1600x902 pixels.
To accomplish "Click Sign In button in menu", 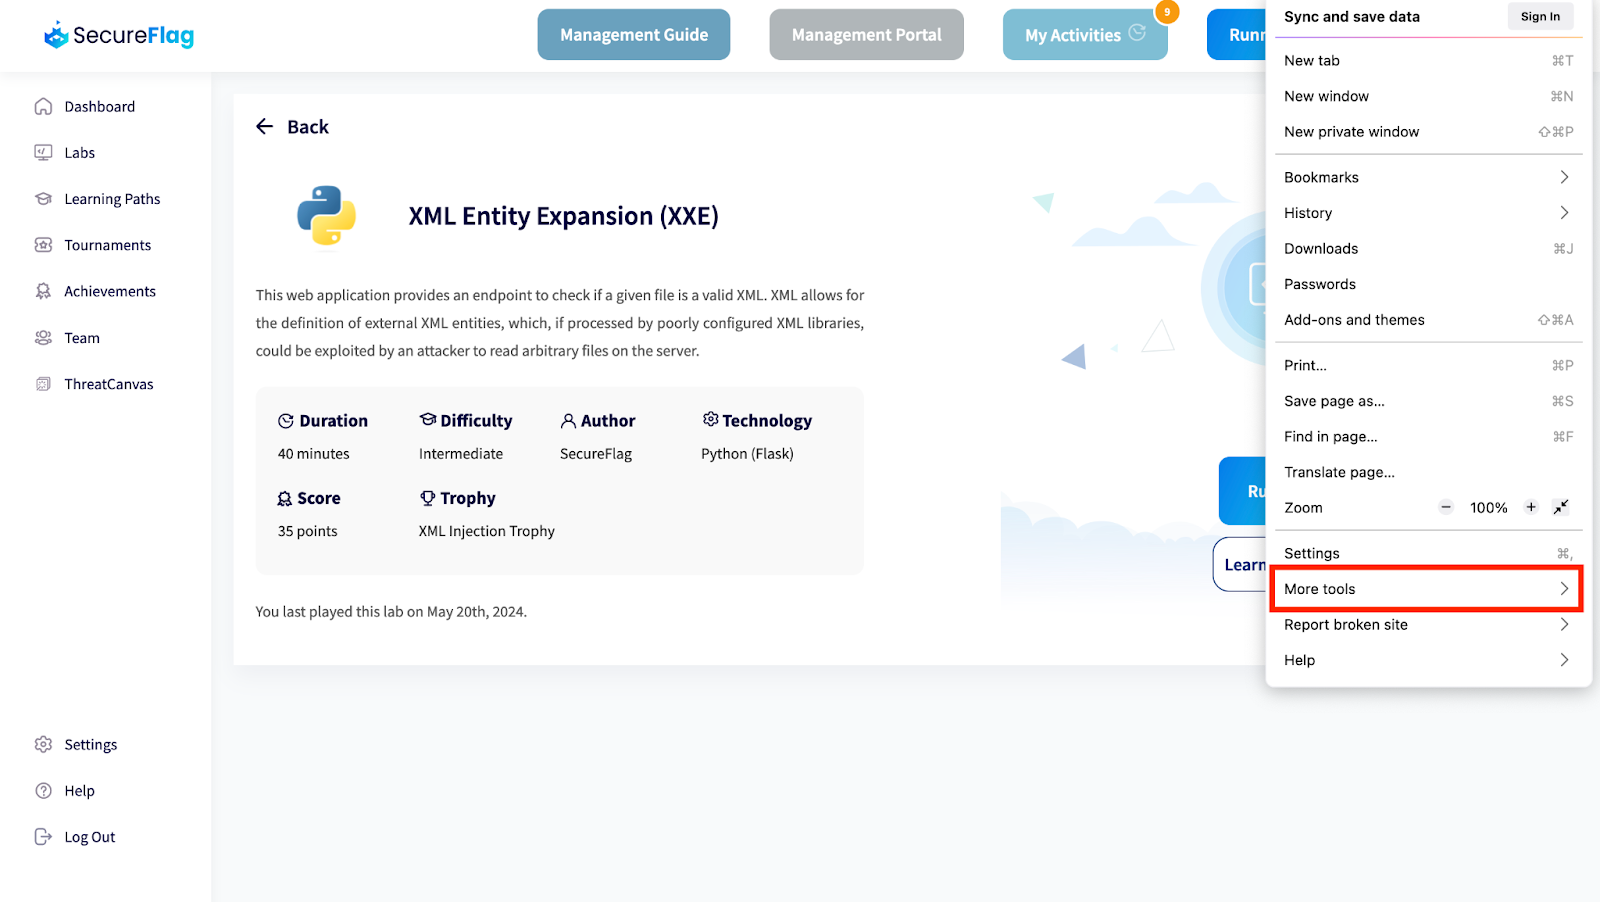I will point(1540,16).
